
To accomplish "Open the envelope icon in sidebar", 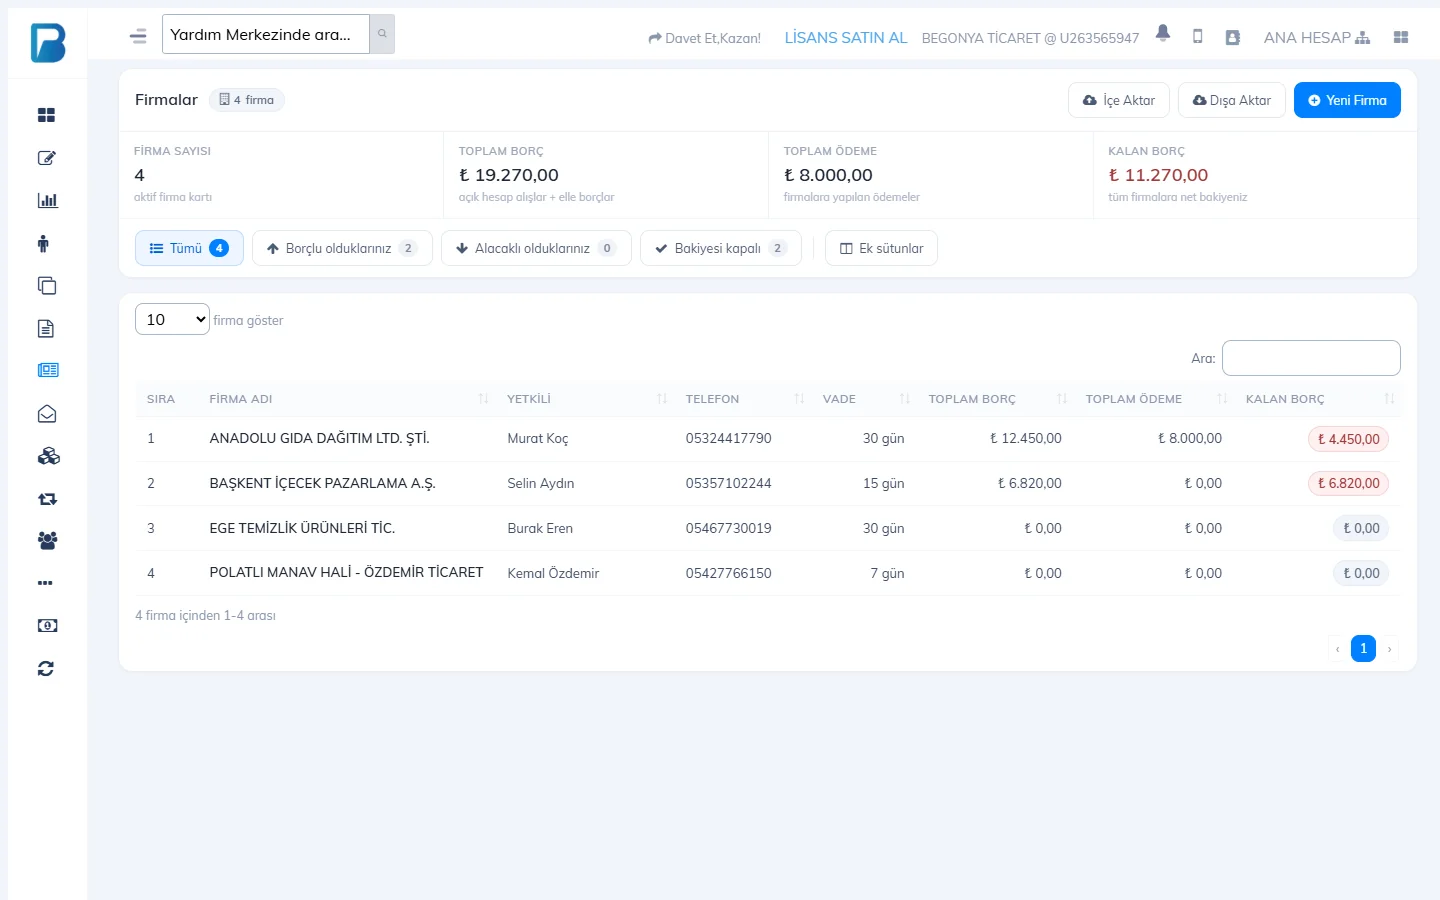I will pyautogui.click(x=47, y=414).
